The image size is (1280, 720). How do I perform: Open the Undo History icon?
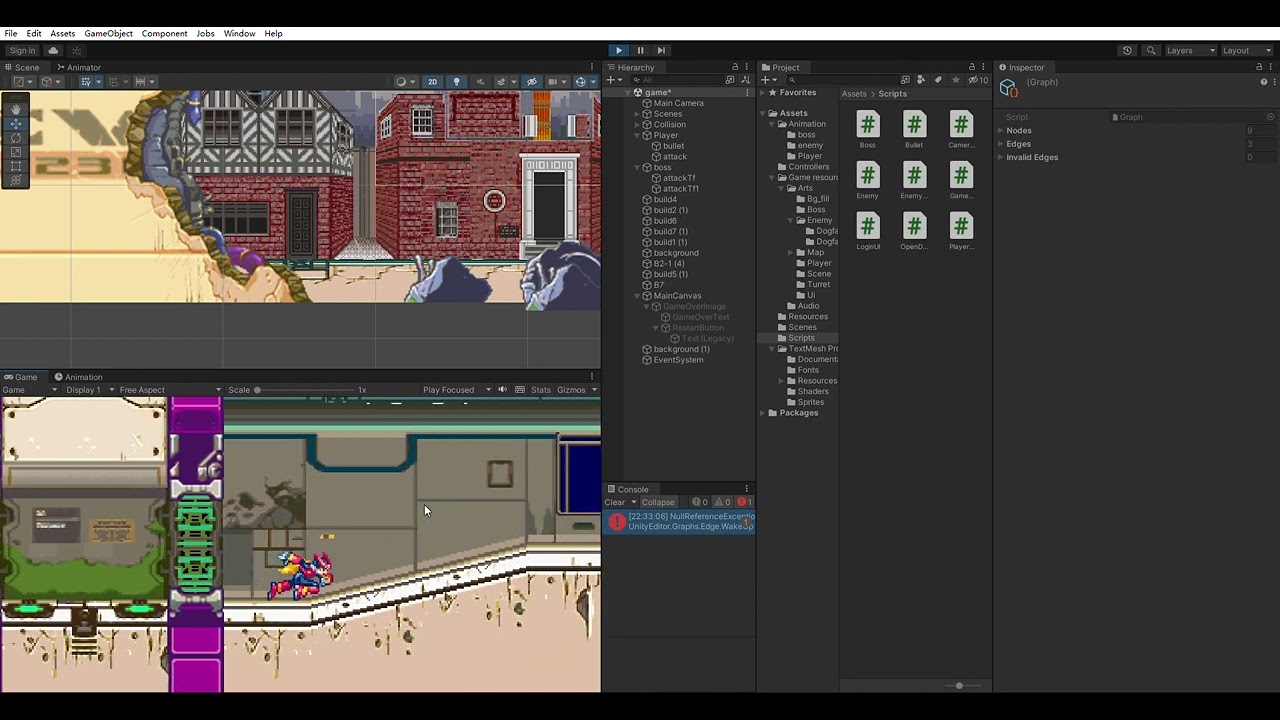pos(1127,50)
